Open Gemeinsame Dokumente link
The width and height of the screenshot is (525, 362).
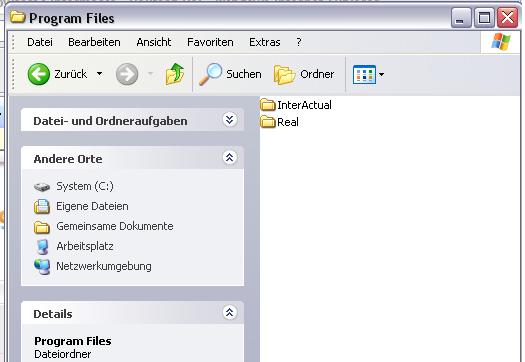(115, 226)
